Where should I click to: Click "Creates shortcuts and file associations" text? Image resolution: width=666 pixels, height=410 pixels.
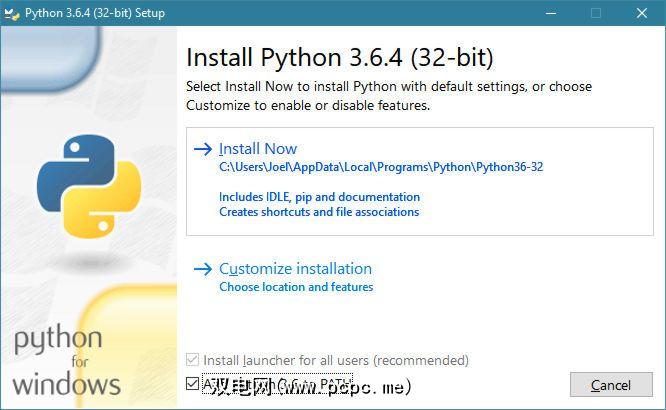319,212
